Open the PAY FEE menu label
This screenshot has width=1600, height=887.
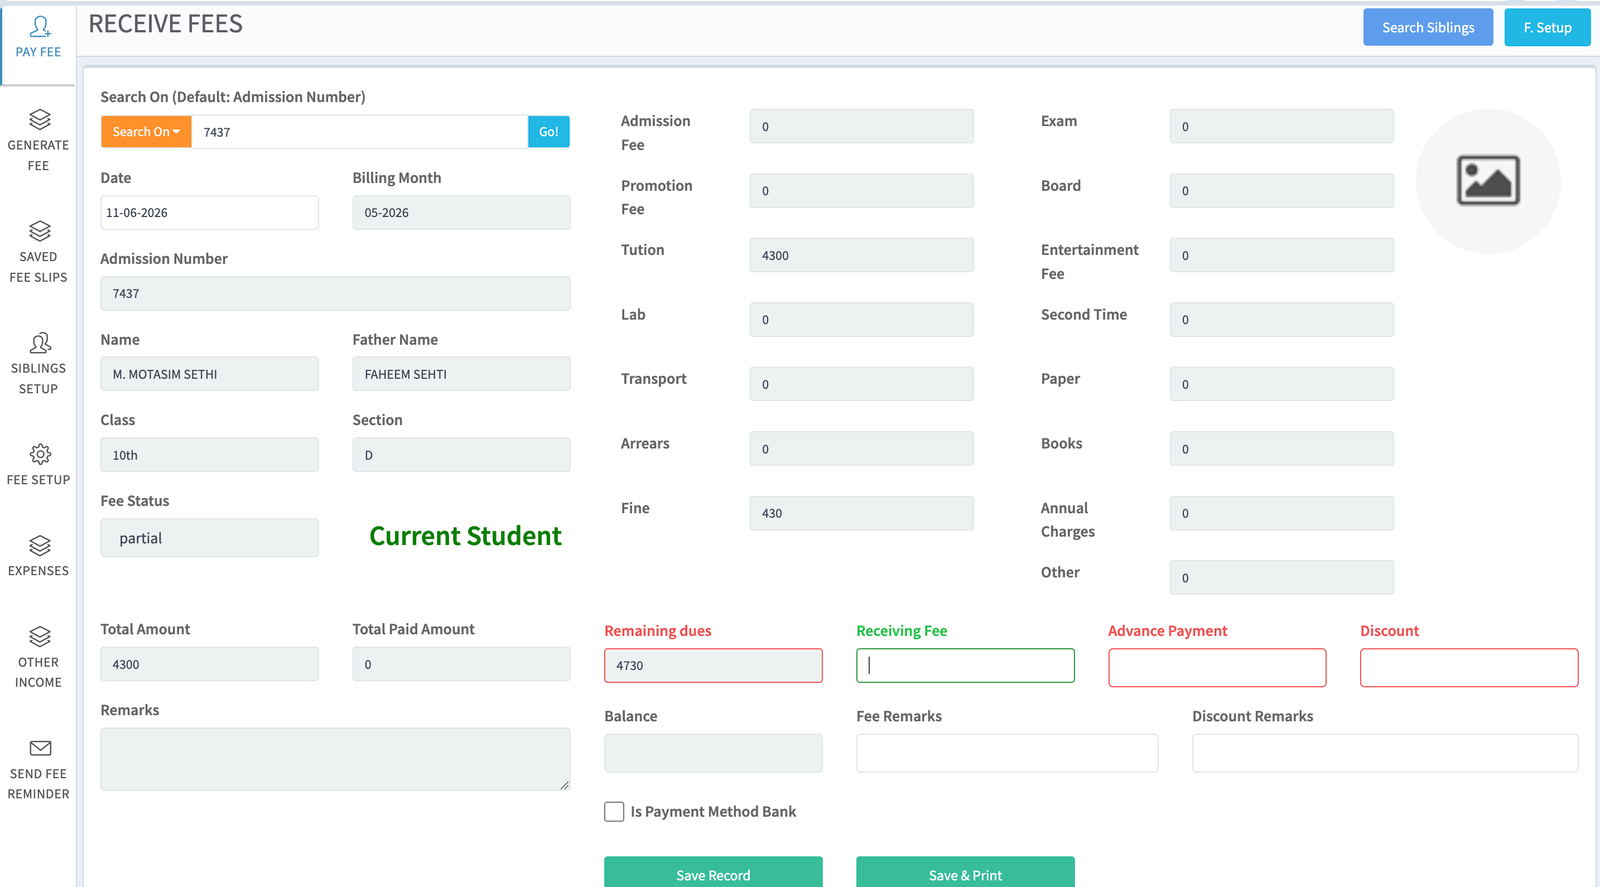tap(38, 52)
